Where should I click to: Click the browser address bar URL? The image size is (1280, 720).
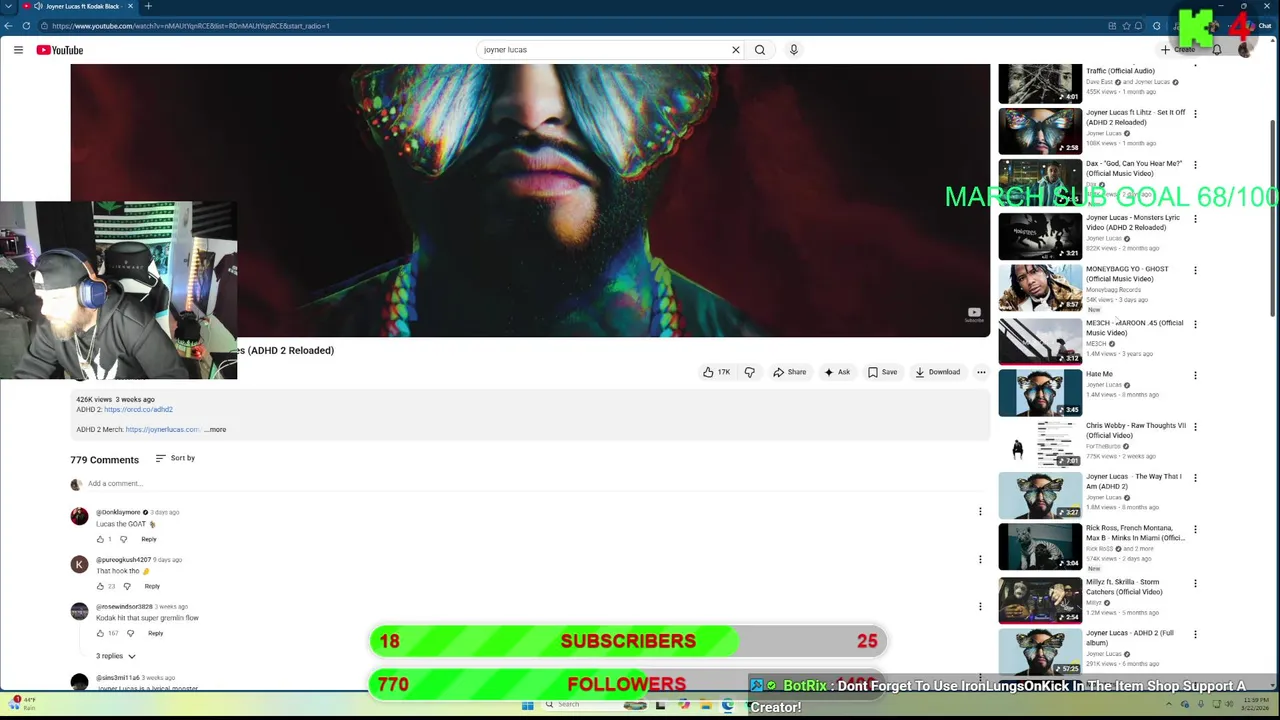click(x=190, y=26)
